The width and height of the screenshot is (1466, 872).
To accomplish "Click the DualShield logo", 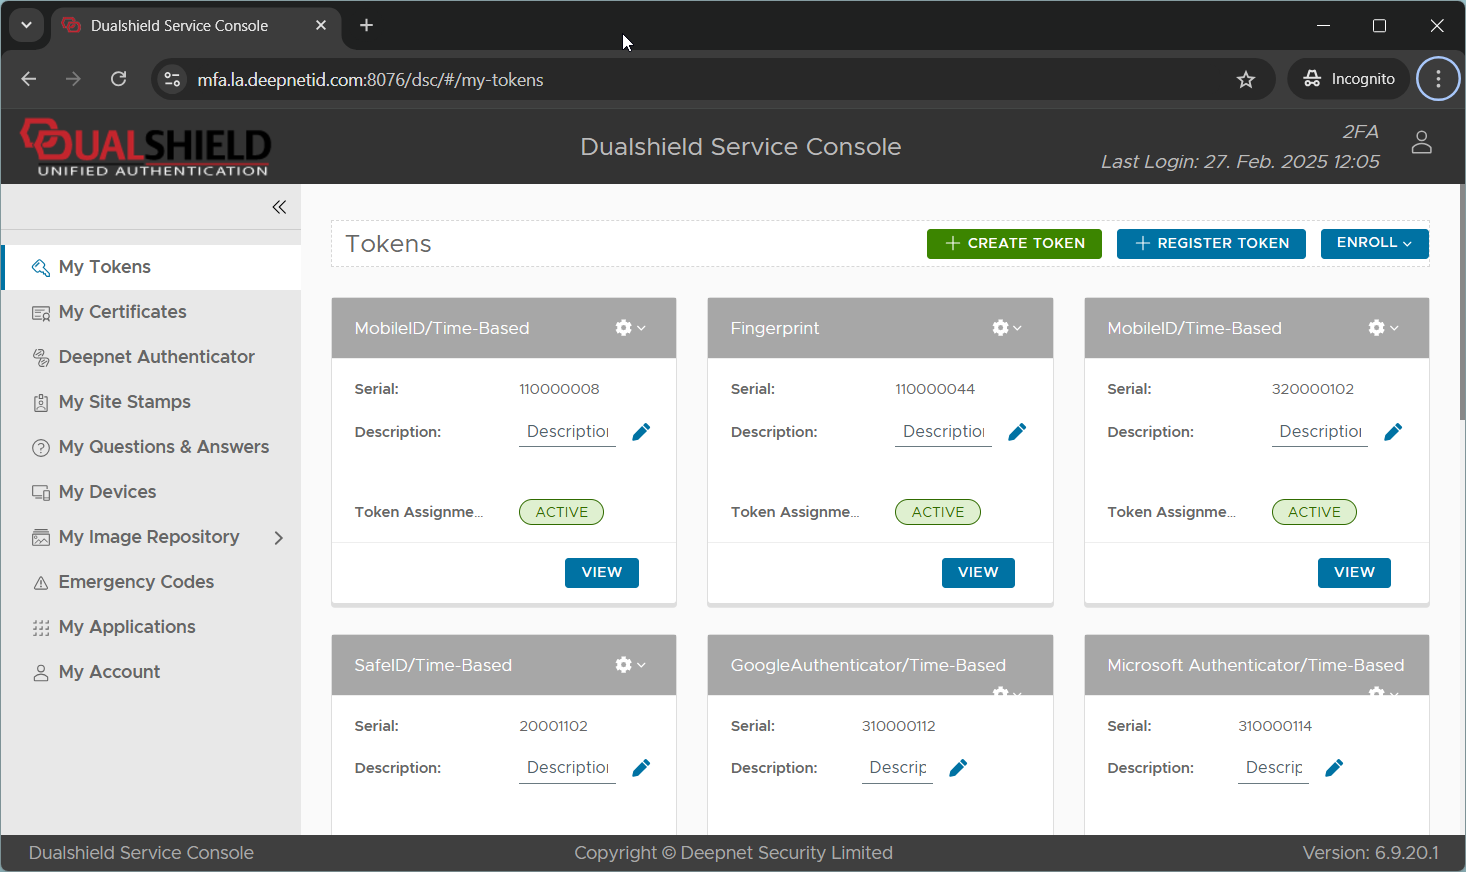I will pyautogui.click(x=146, y=147).
